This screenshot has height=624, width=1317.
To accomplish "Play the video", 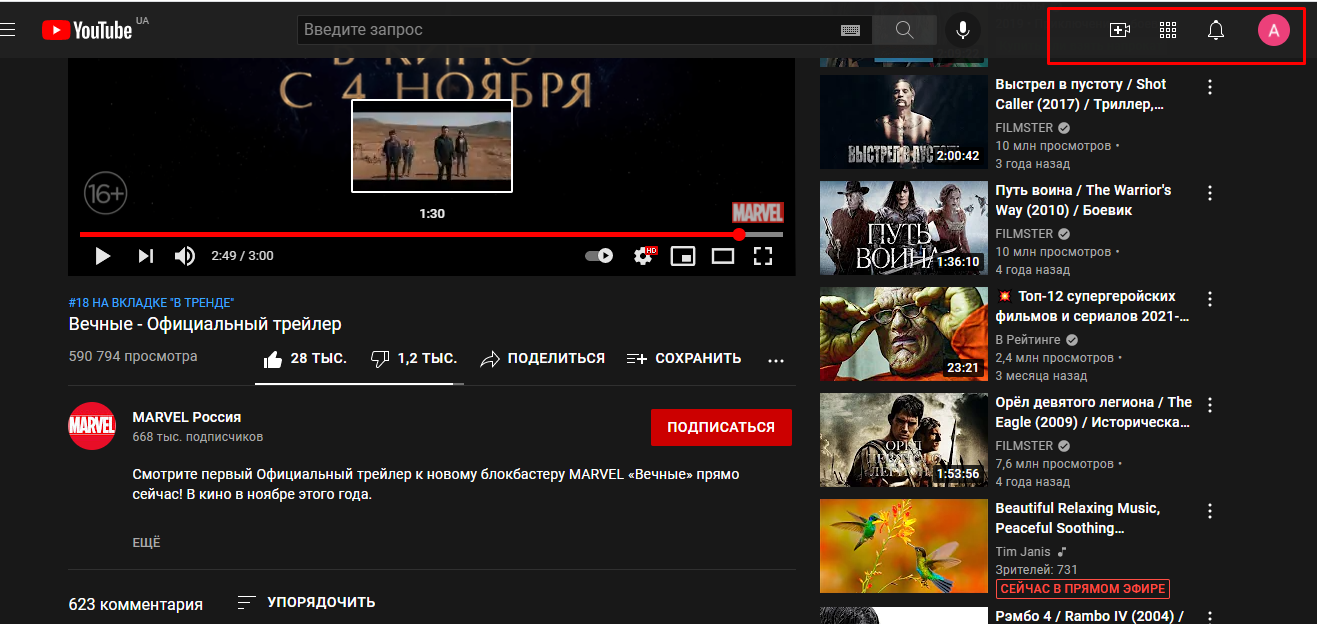I will click(x=102, y=256).
